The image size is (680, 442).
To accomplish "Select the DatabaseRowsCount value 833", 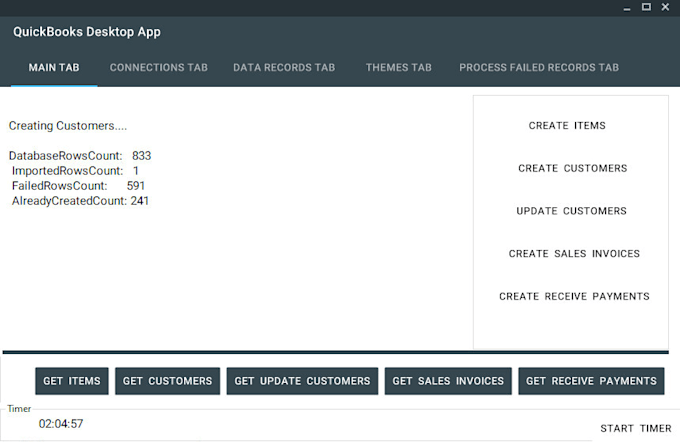I will [x=141, y=156].
